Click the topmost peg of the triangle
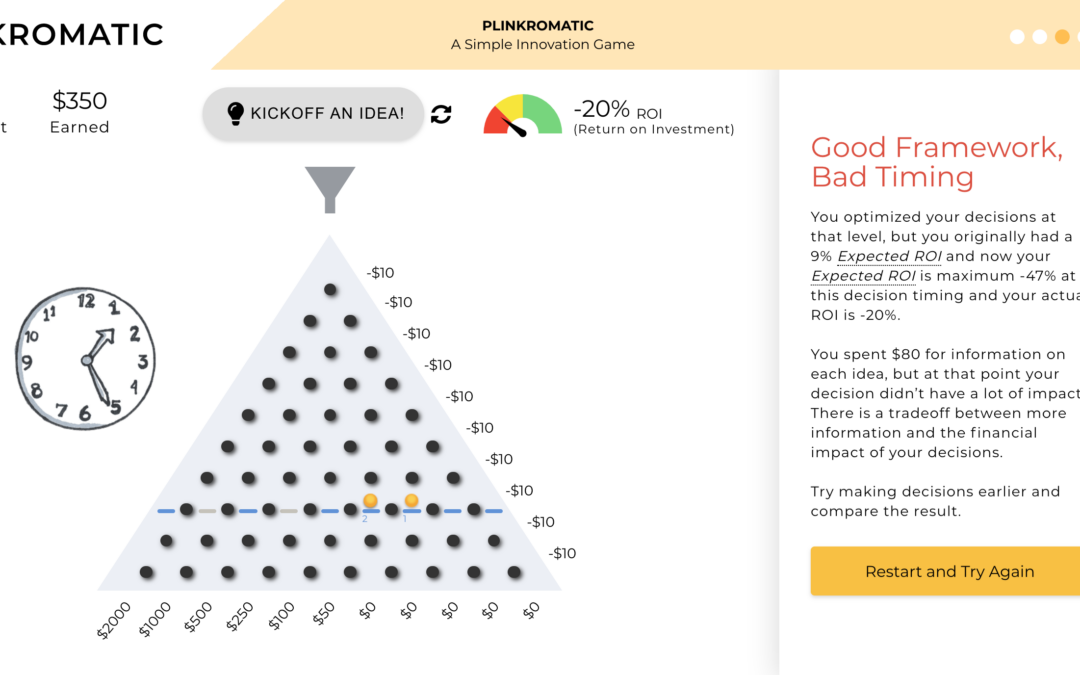1080x675 pixels. (330, 290)
